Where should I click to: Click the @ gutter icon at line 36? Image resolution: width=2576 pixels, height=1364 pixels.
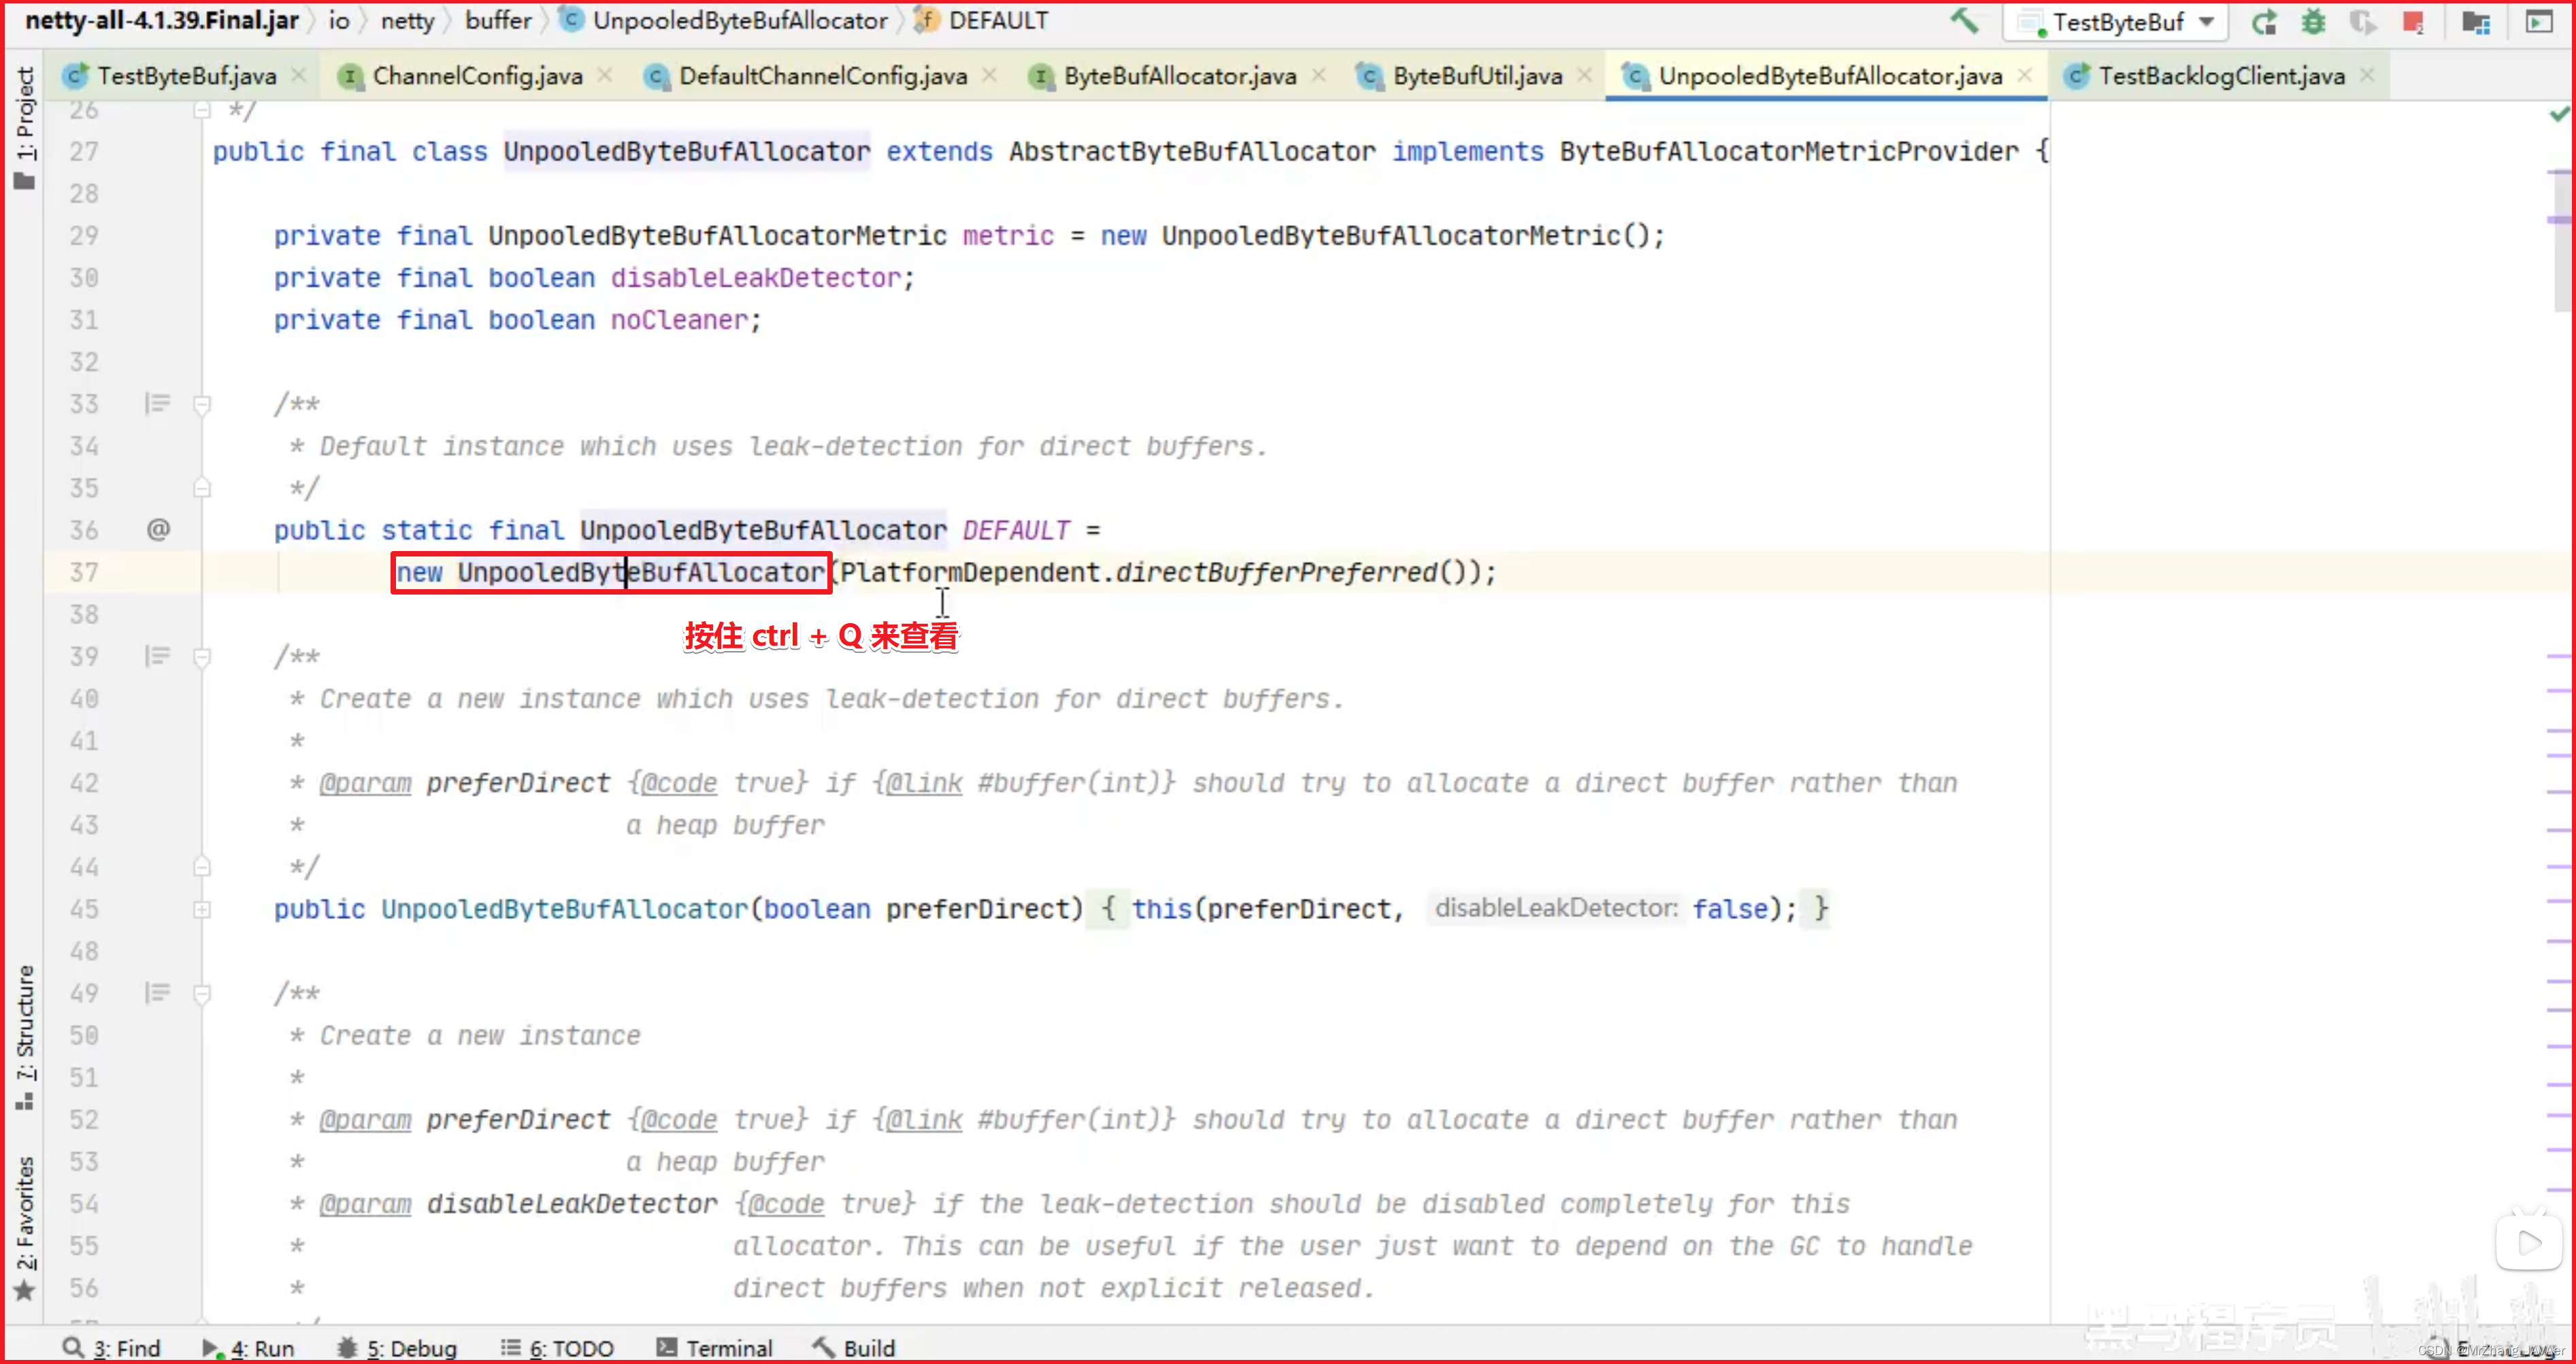pos(158,529)
